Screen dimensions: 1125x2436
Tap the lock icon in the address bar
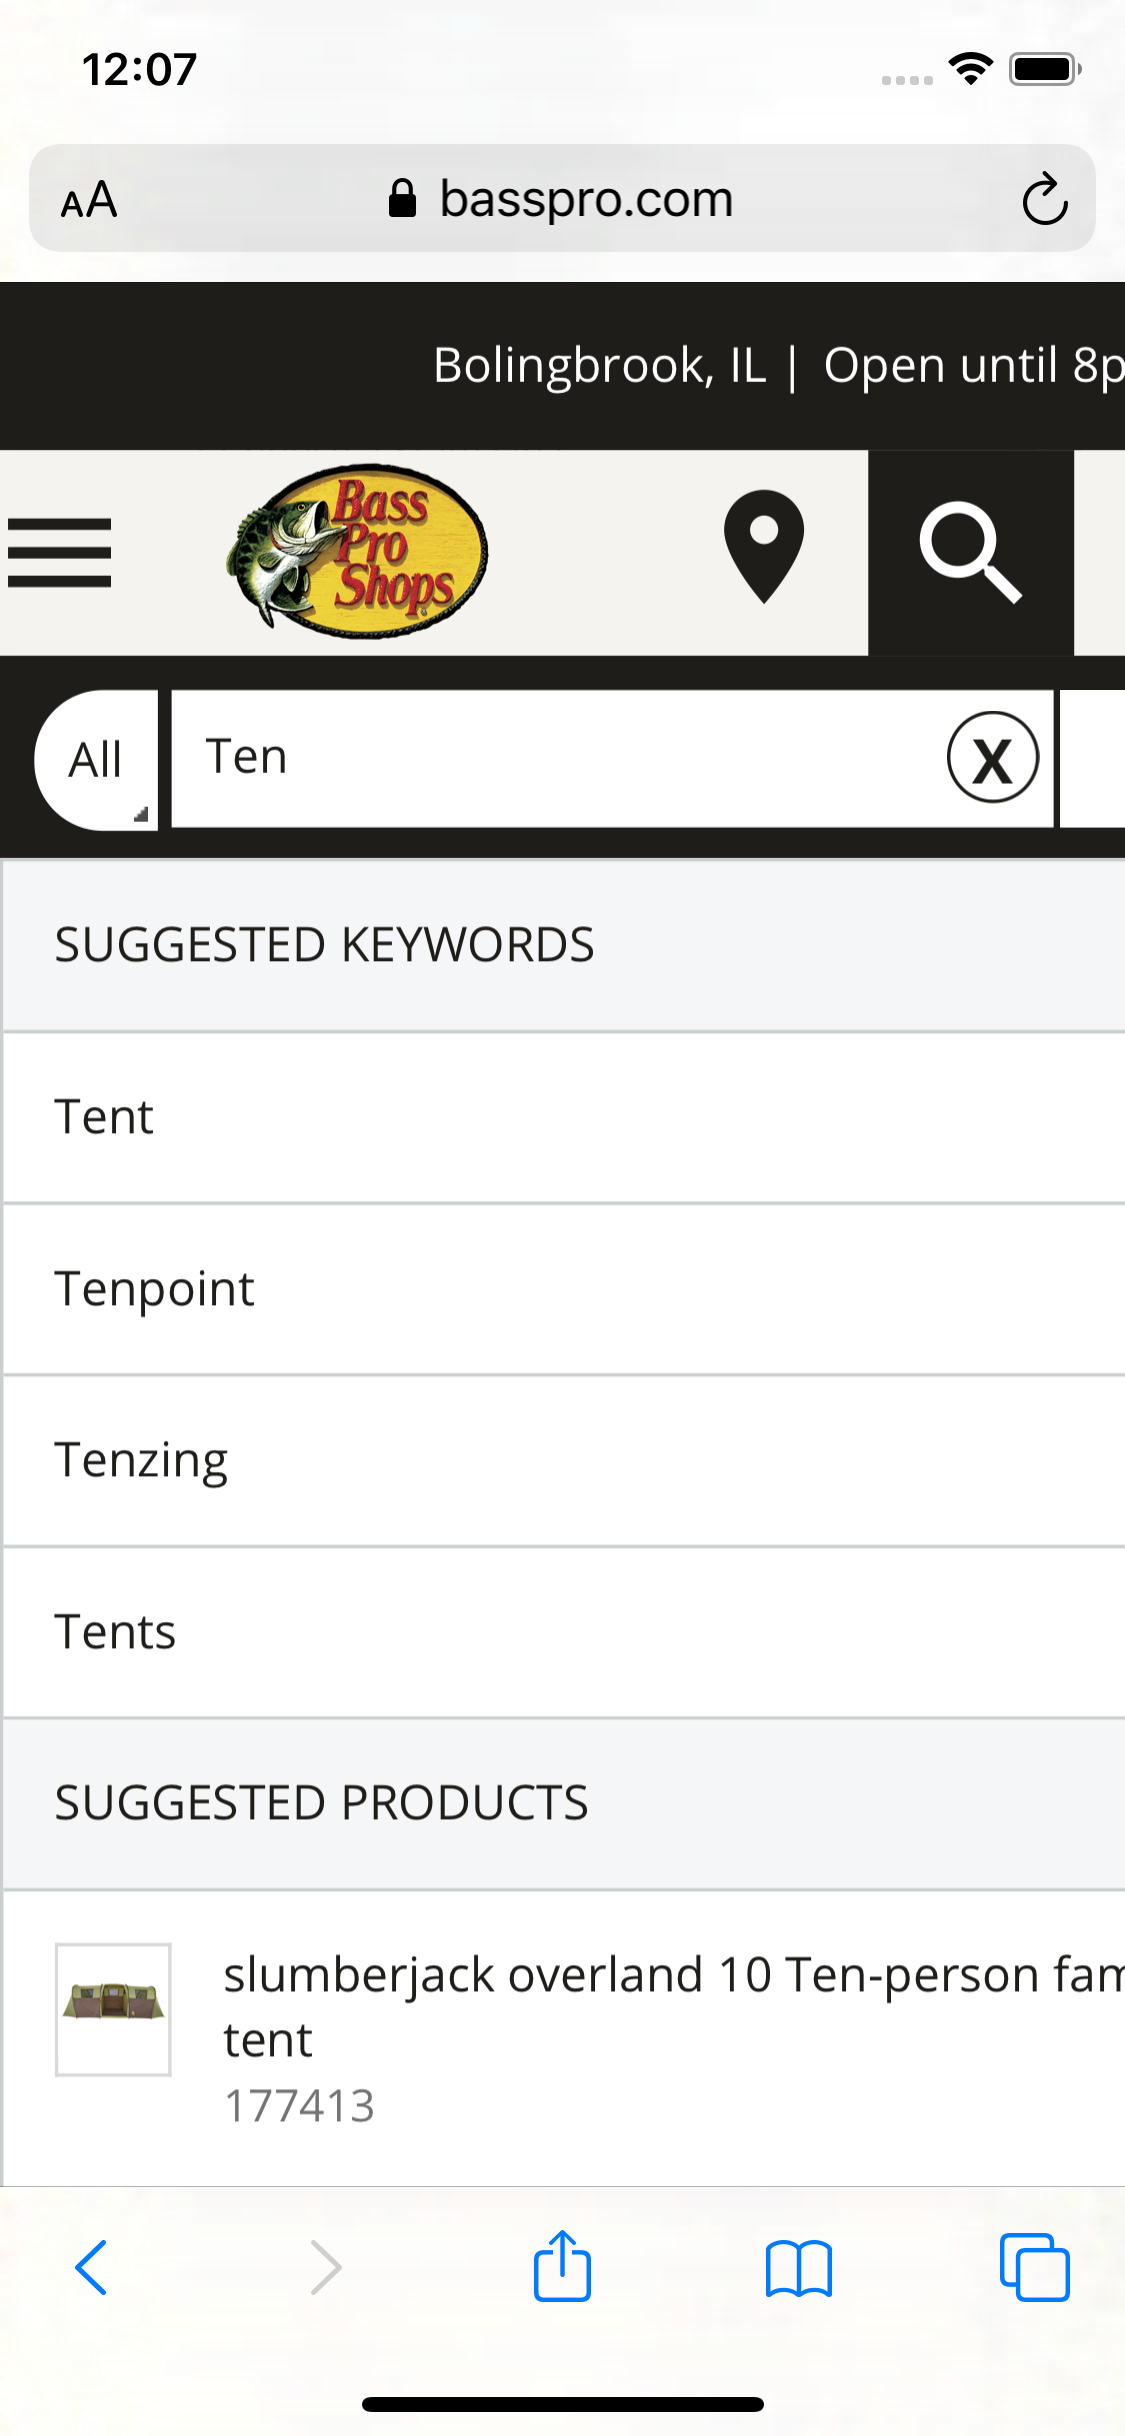[404, 197]
